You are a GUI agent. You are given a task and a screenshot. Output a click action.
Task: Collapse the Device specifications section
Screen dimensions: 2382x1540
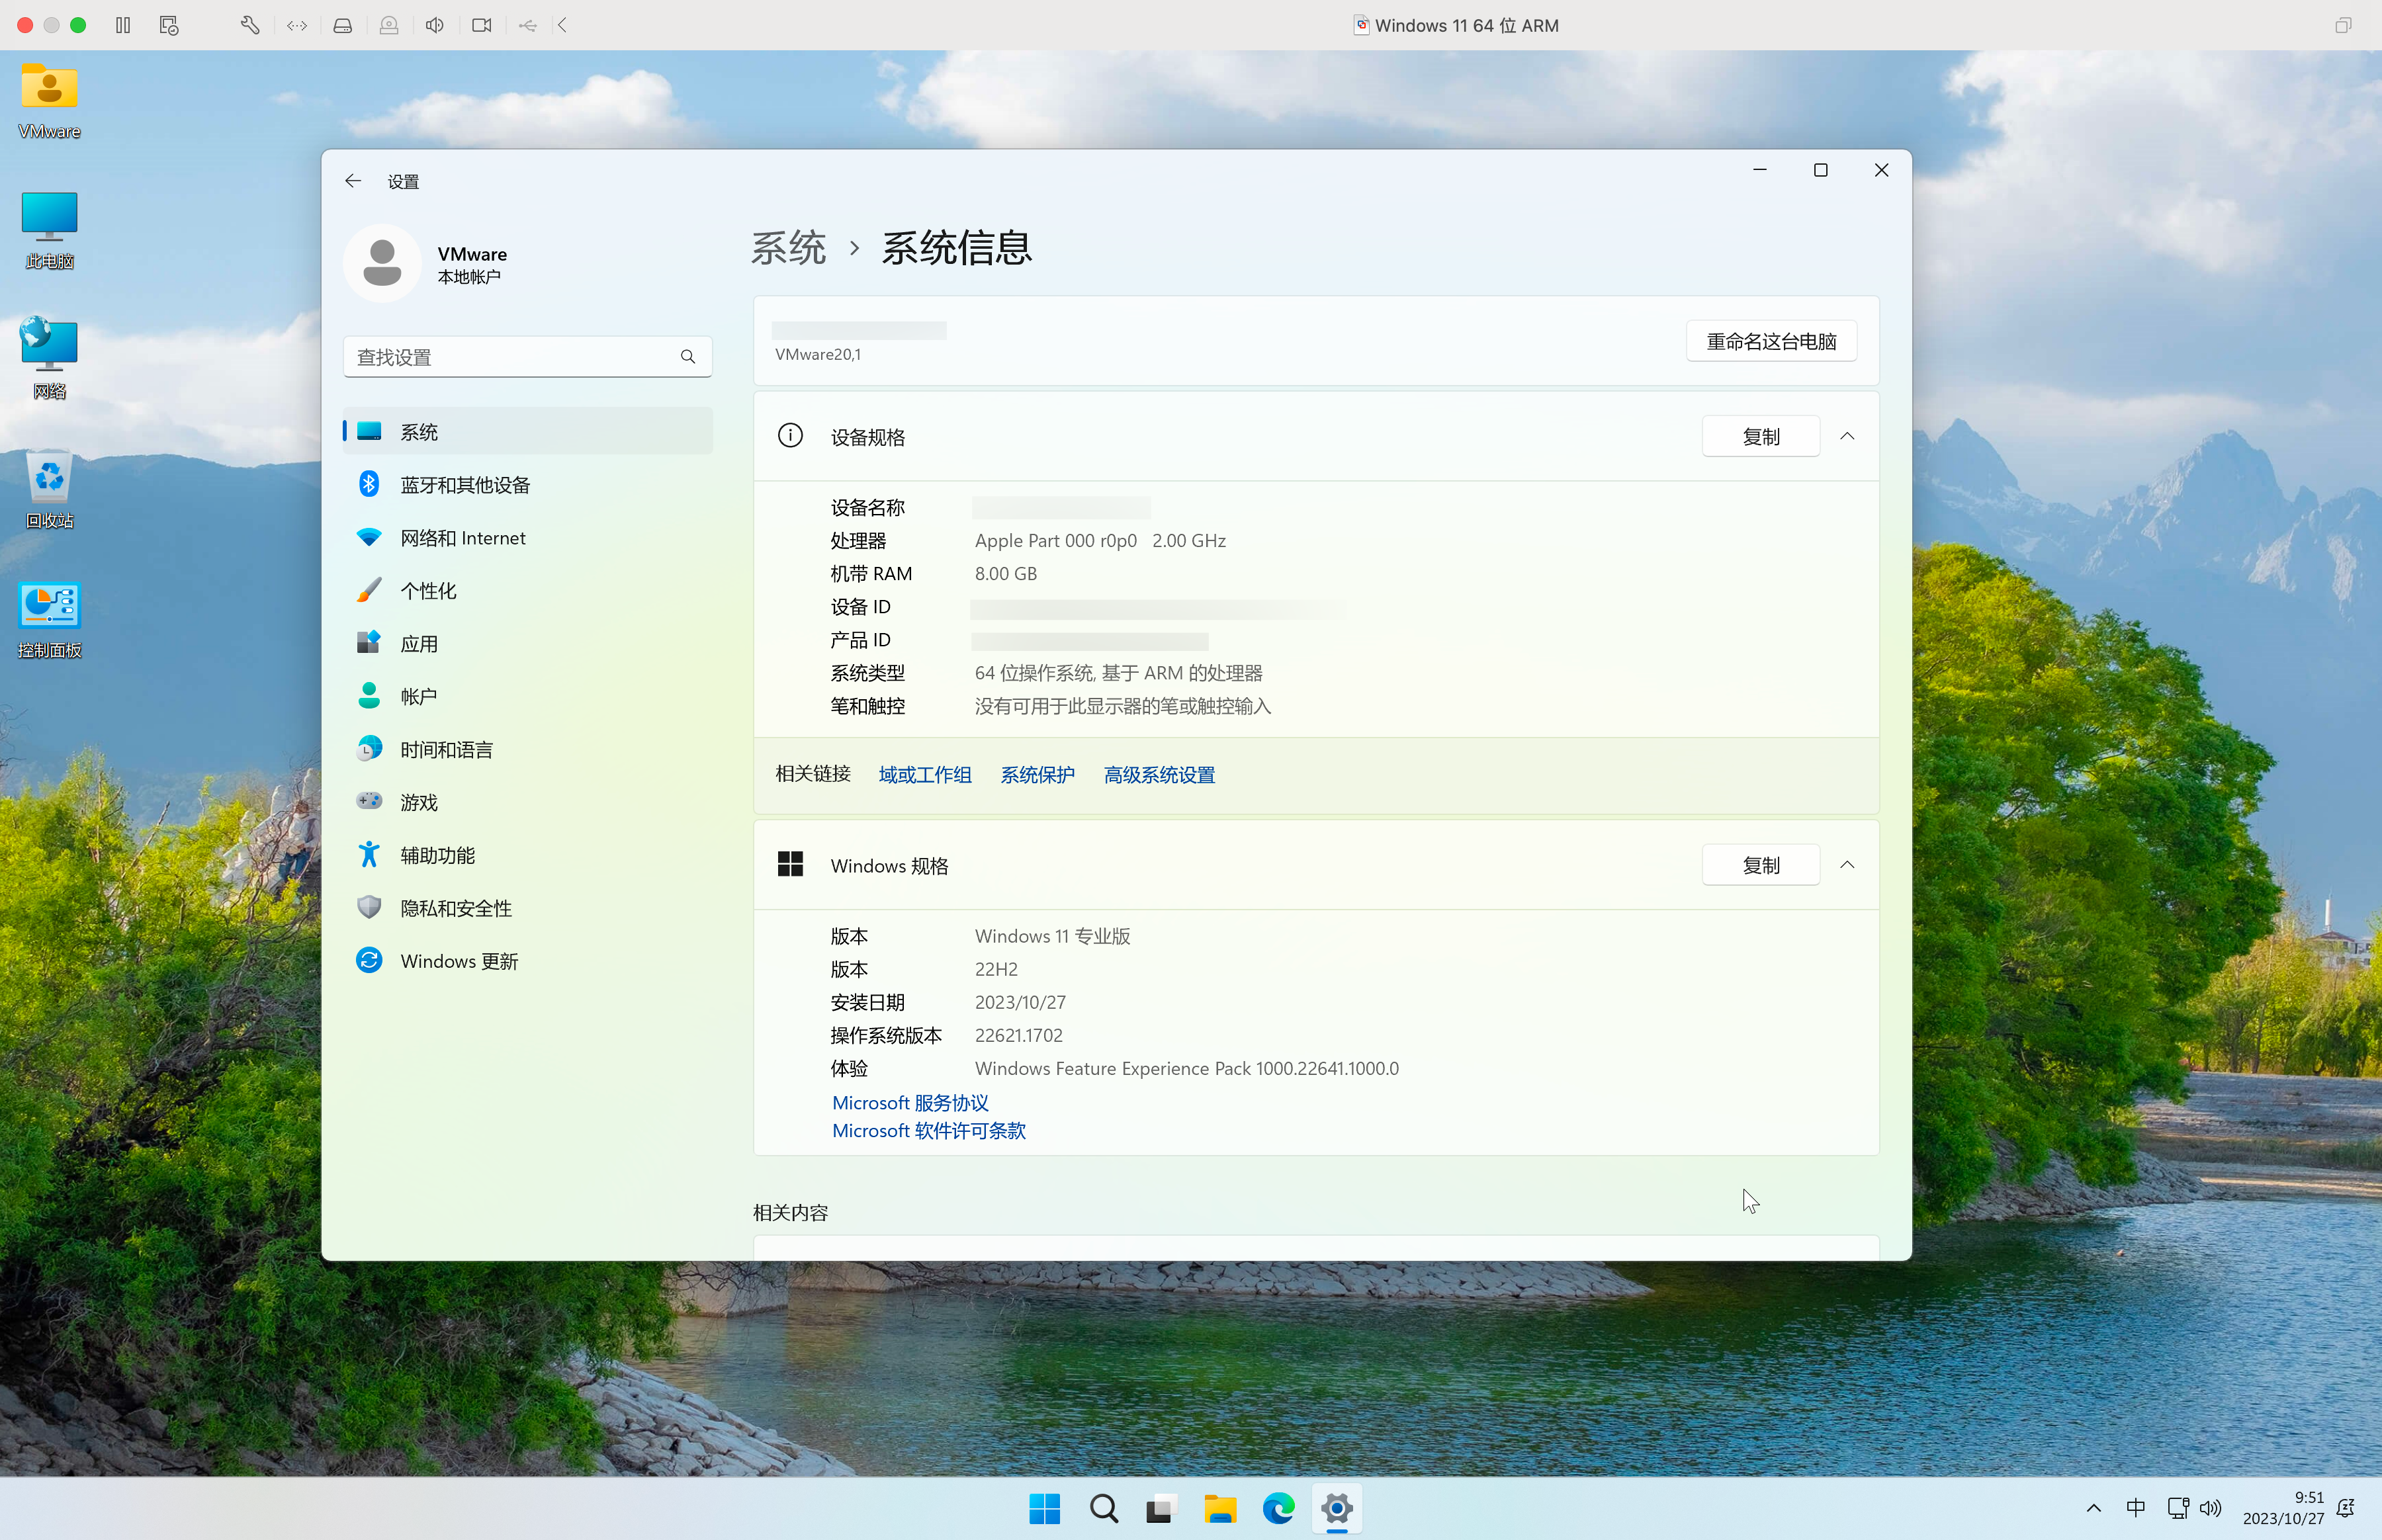pos(1846,436)
